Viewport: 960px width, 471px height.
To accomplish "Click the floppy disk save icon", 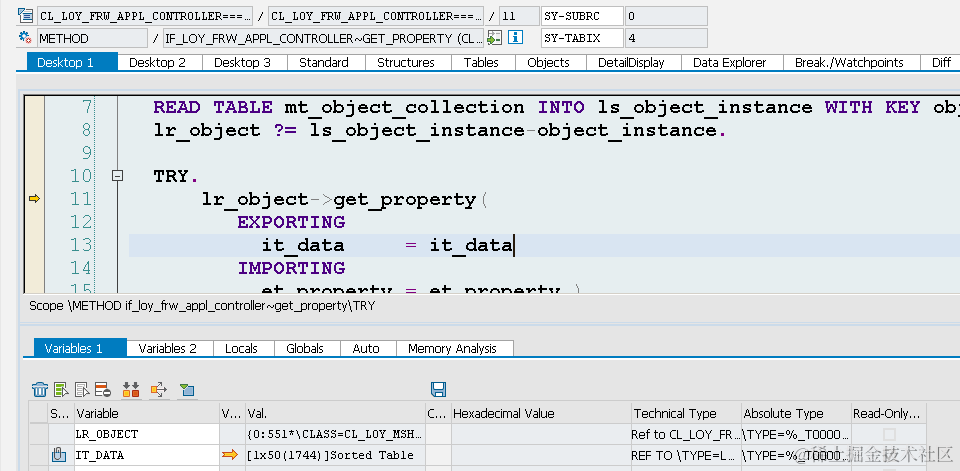I will point(438,389).
